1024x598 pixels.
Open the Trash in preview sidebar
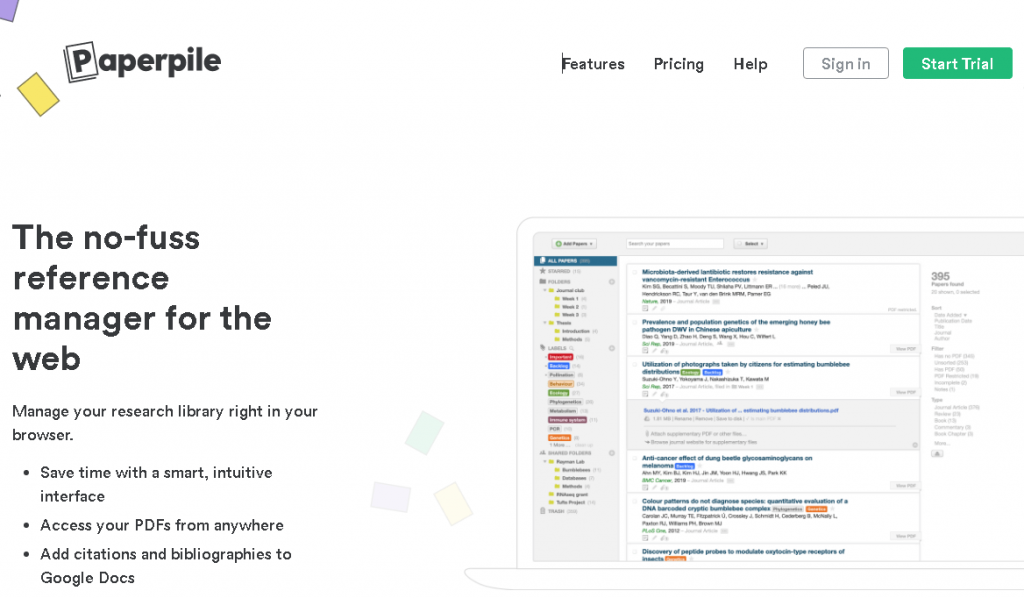559,511
